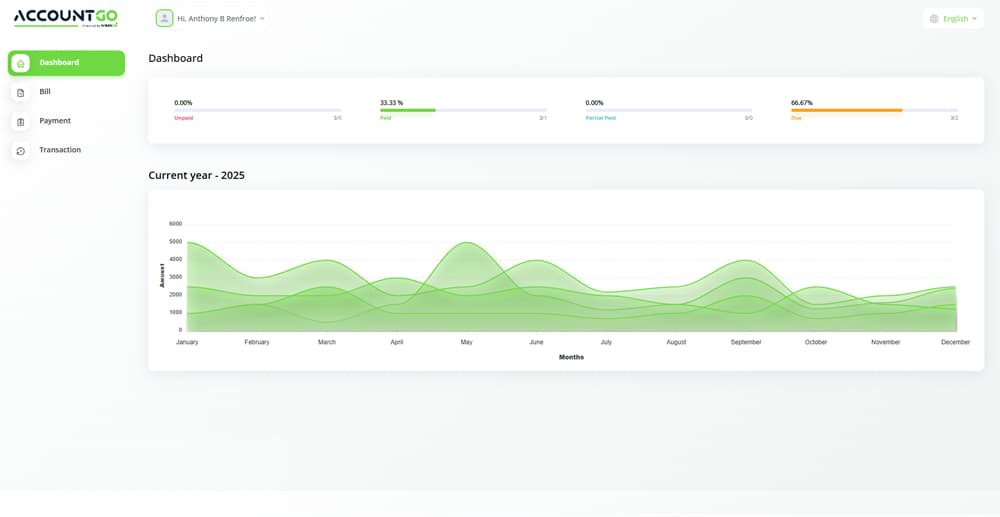The height and width of the screenshot is (517, 1000).
Task: Click the Amount axis title
Action: (163, 276)
